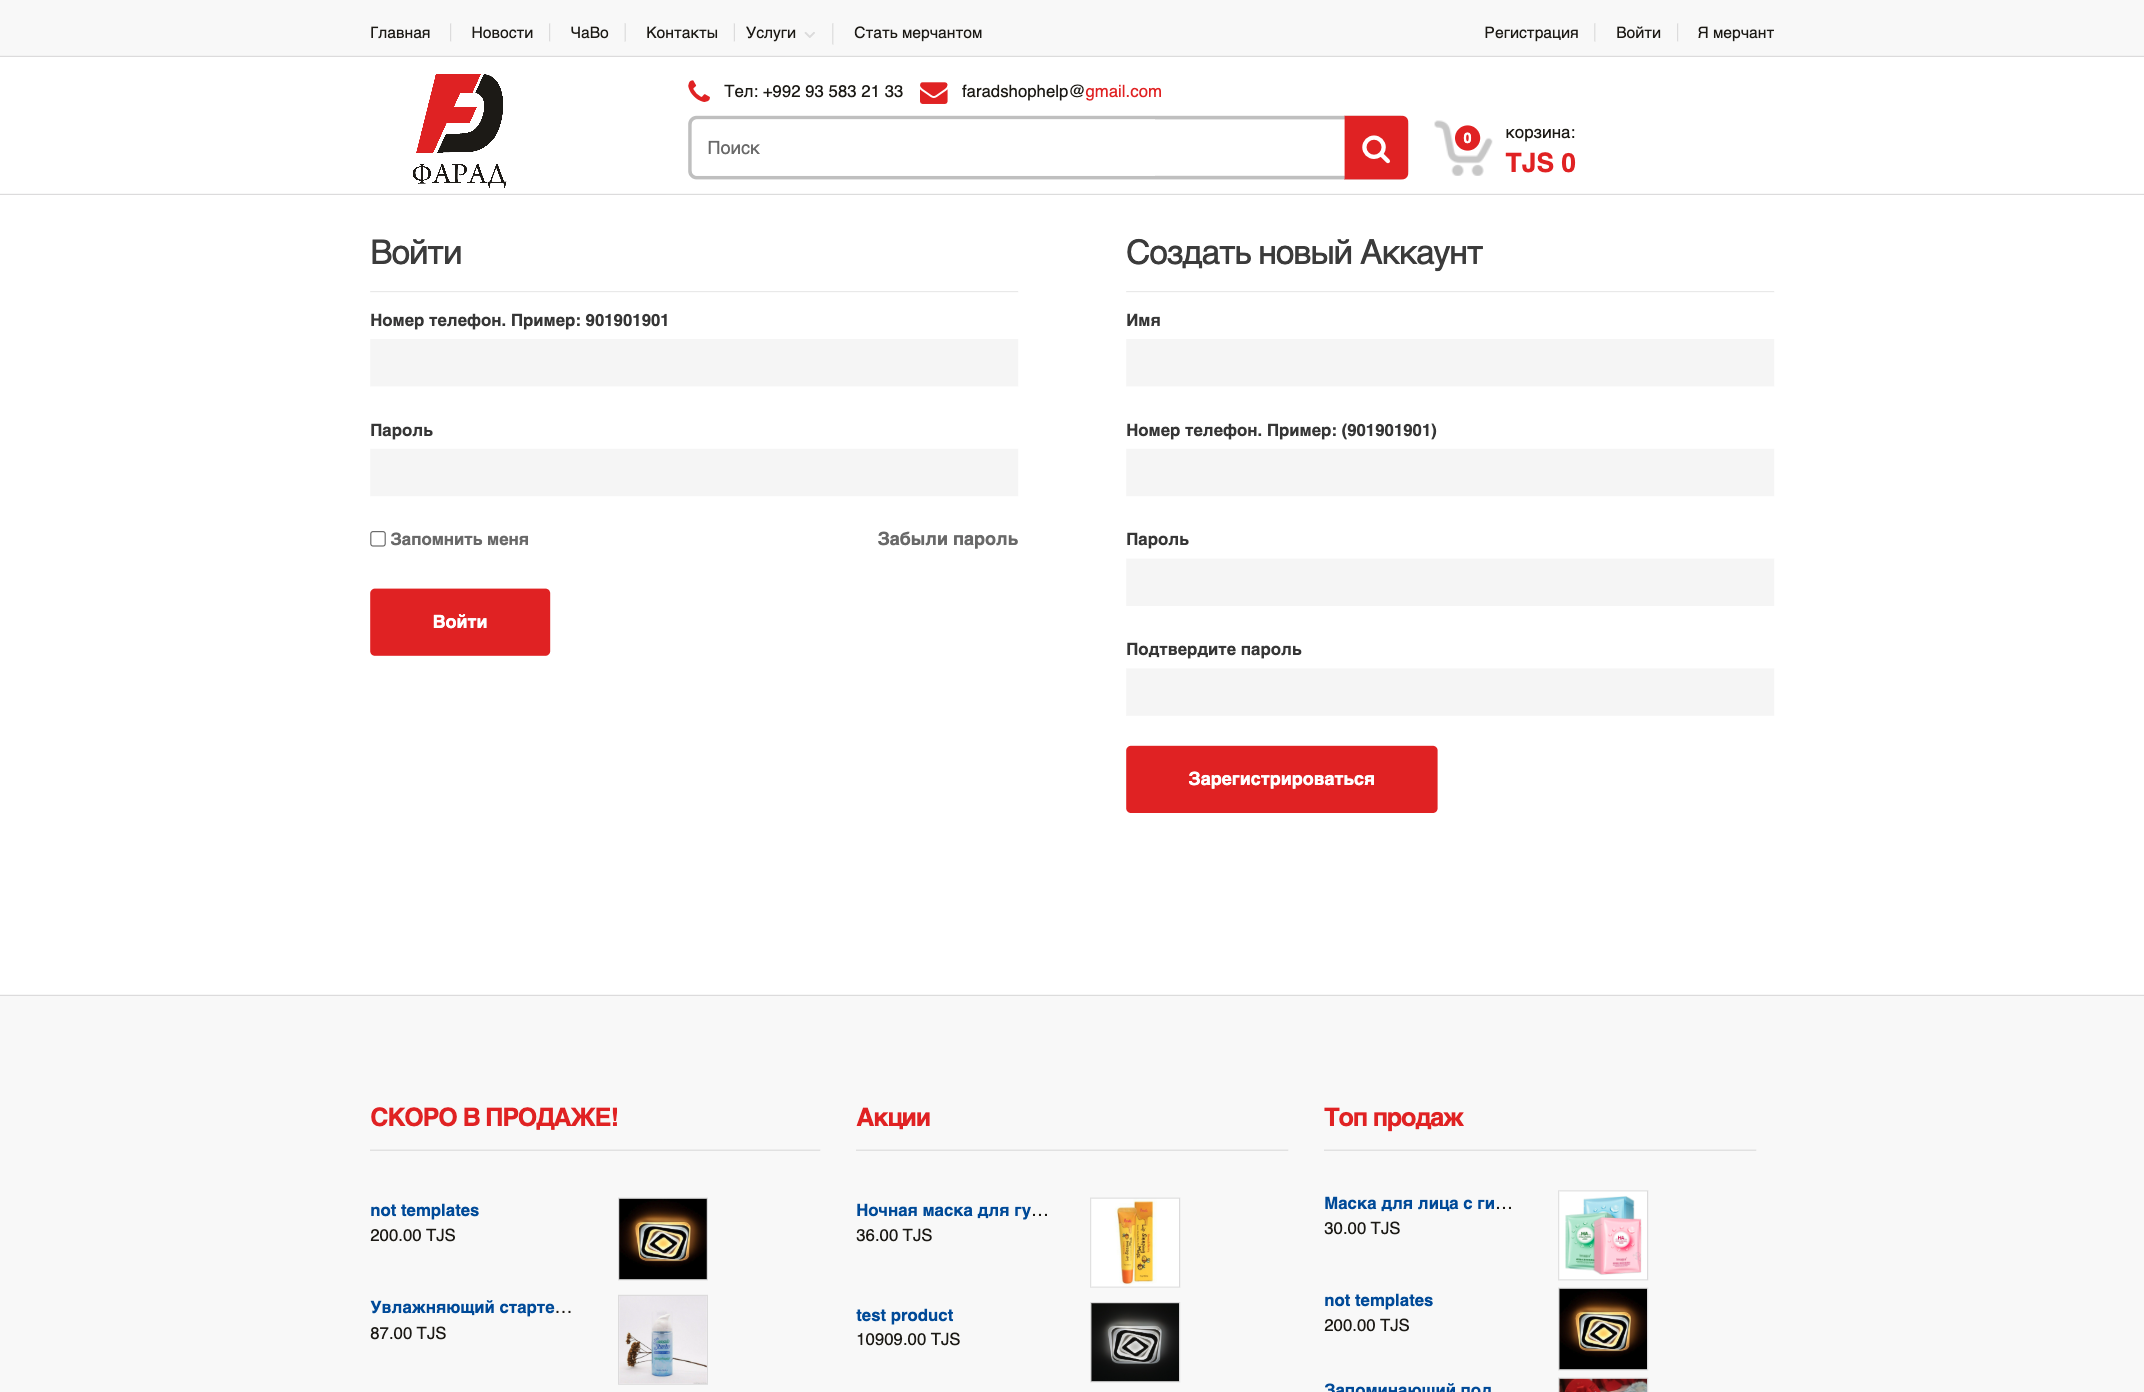This screenshot has width=2144, height=1392.
Task: Click the orange tube night mask thumbnail
Action: [x=1135, y=1242]
